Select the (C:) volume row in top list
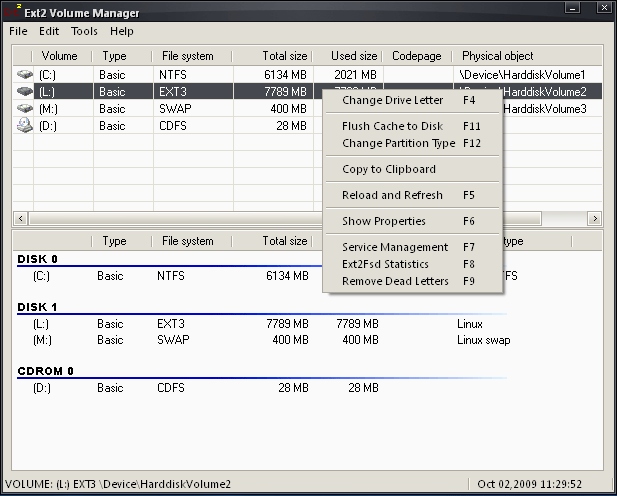The width and height of the screenshot is (617, 496). click(307, 74)
